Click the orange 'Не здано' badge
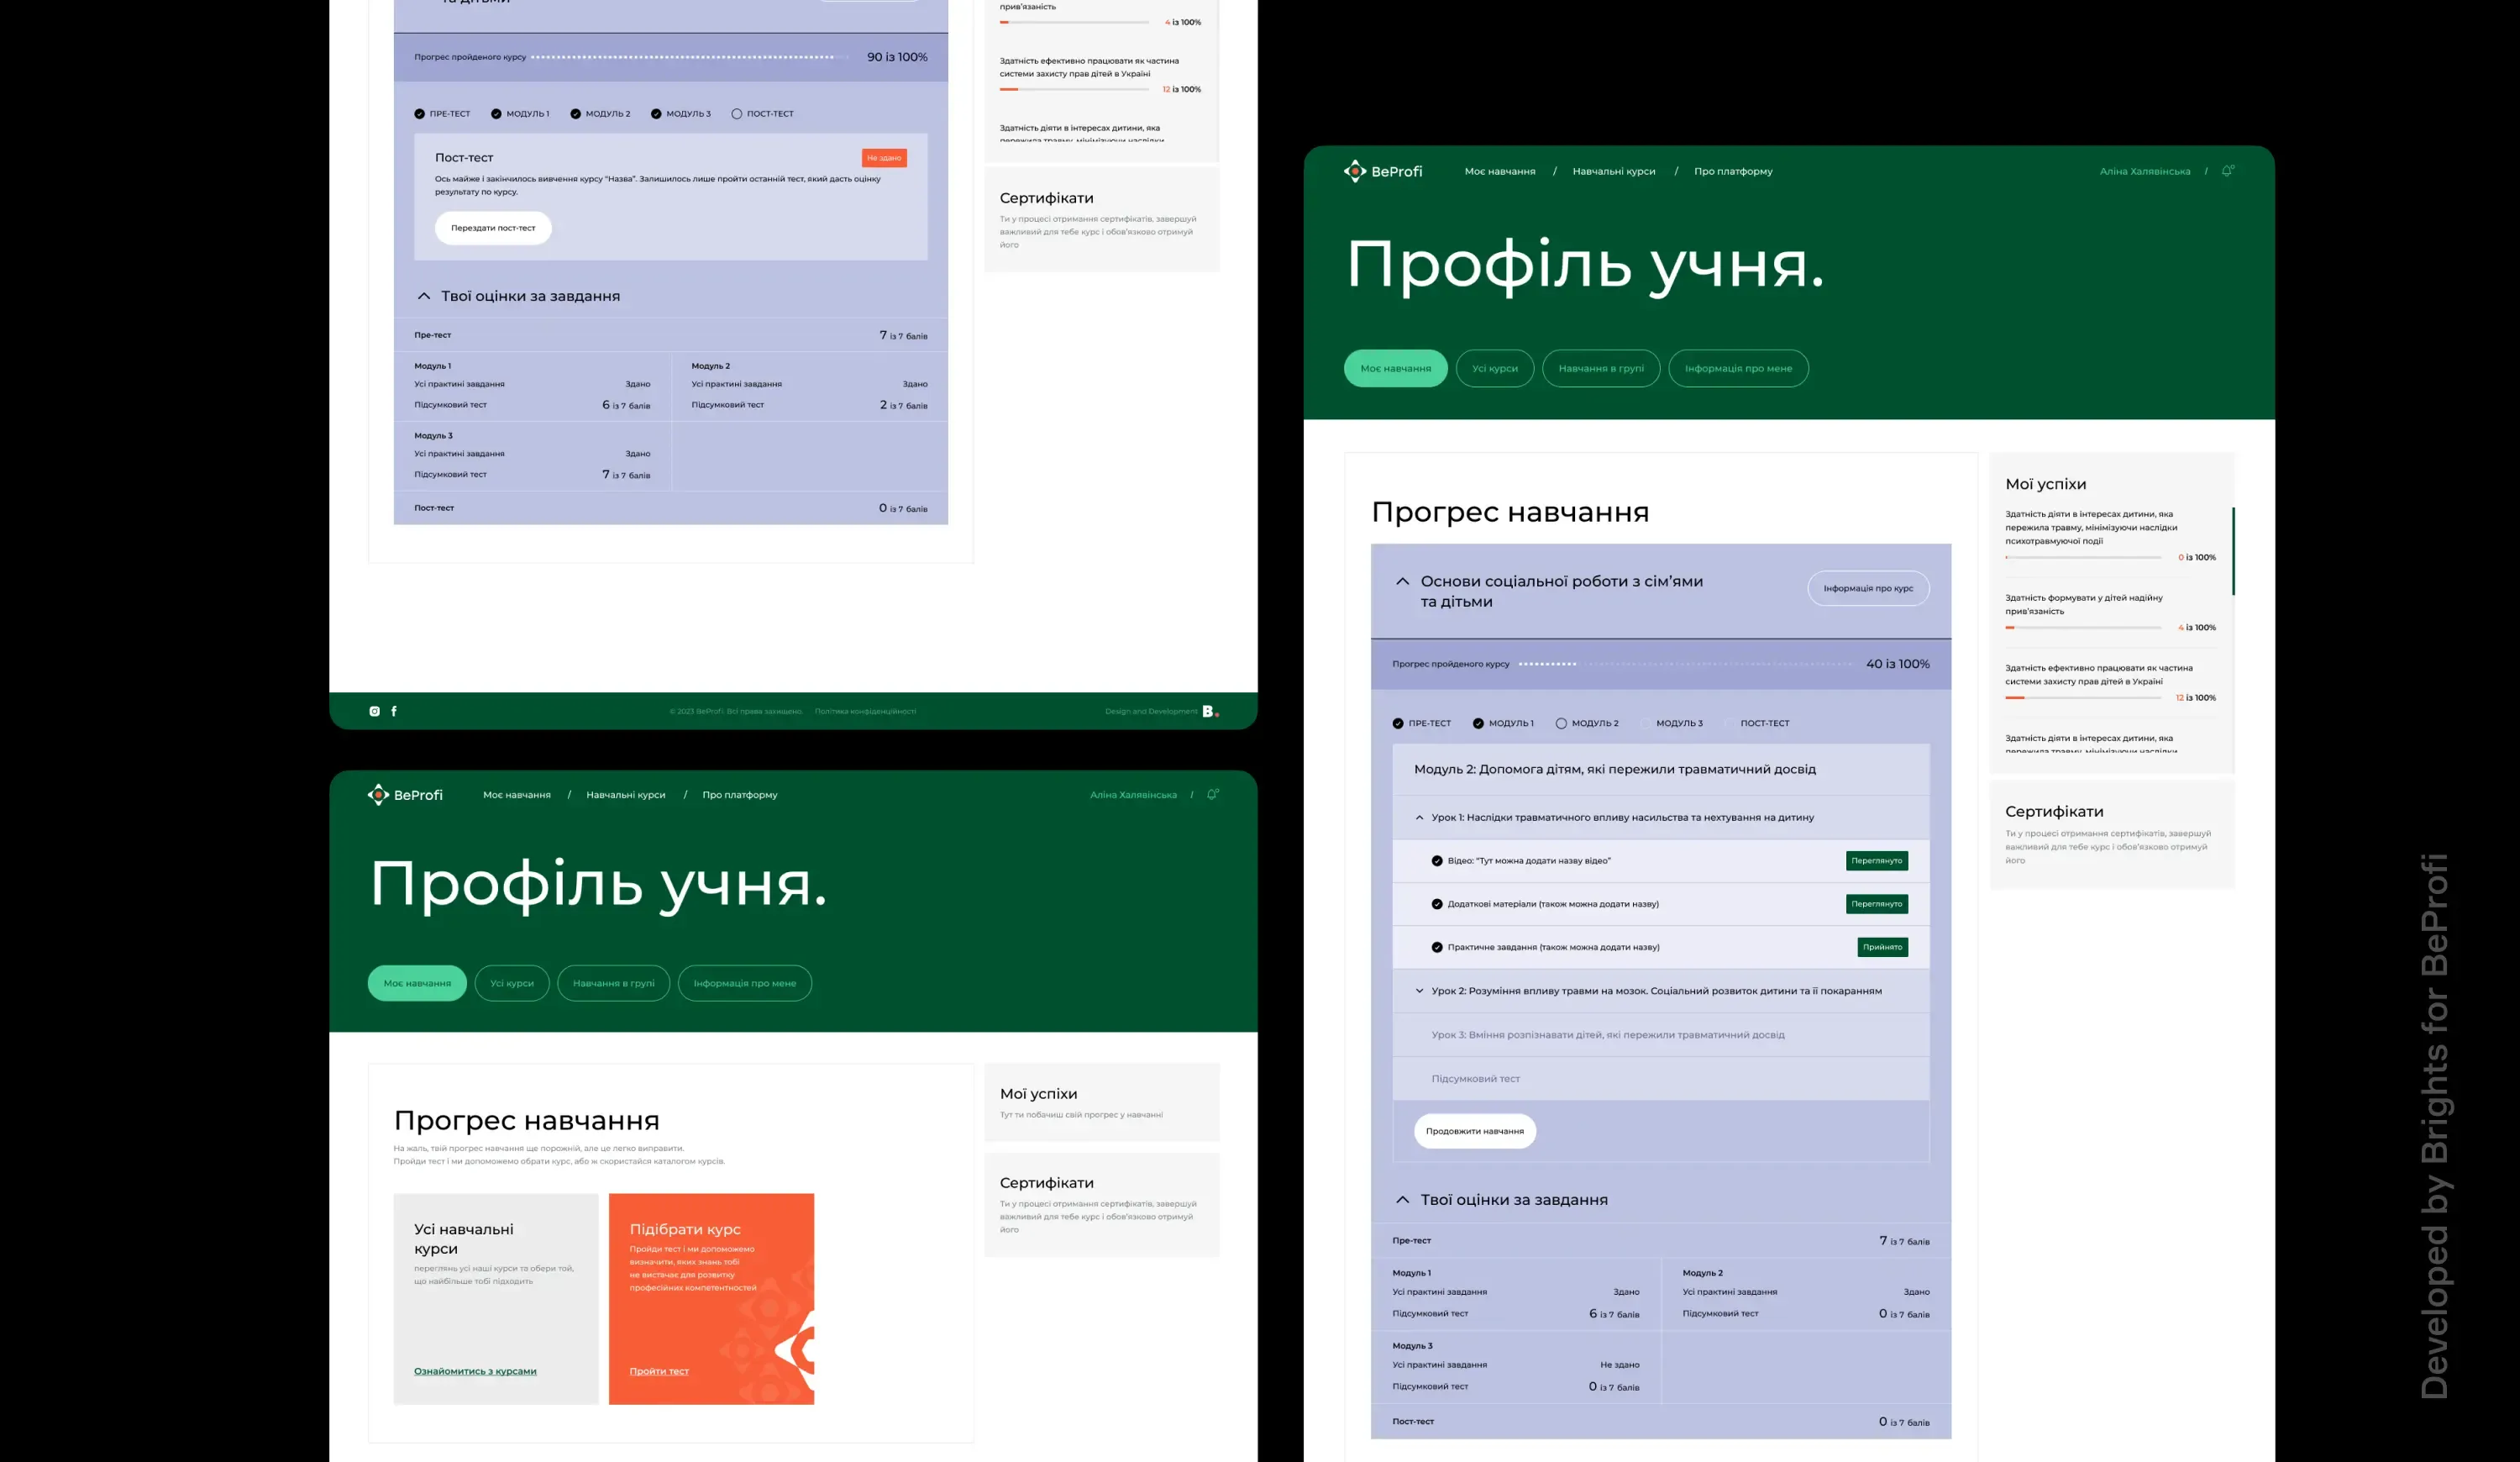The image size is (2520, 1462). point(884,158)
